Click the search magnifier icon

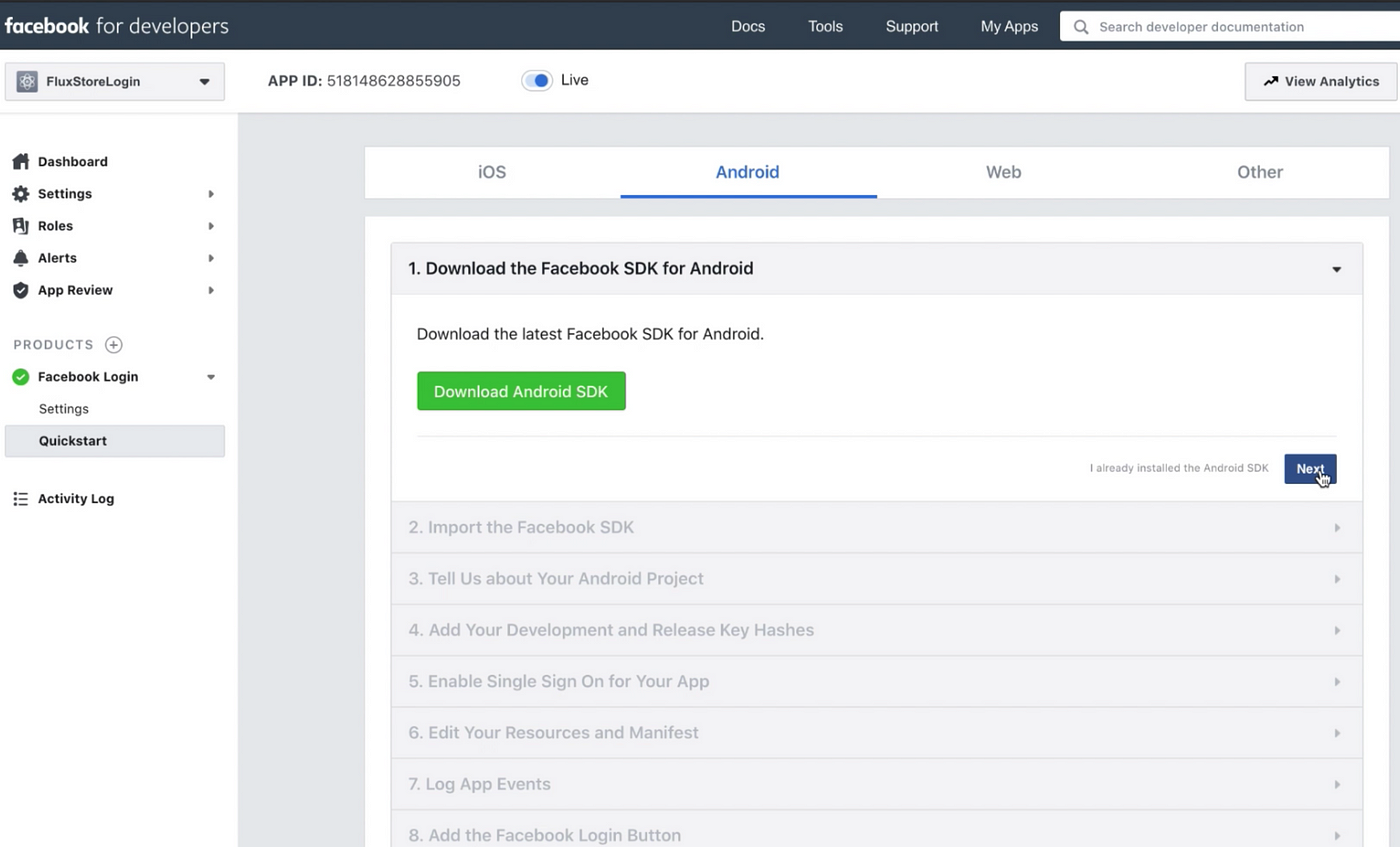pos(1081,27)
